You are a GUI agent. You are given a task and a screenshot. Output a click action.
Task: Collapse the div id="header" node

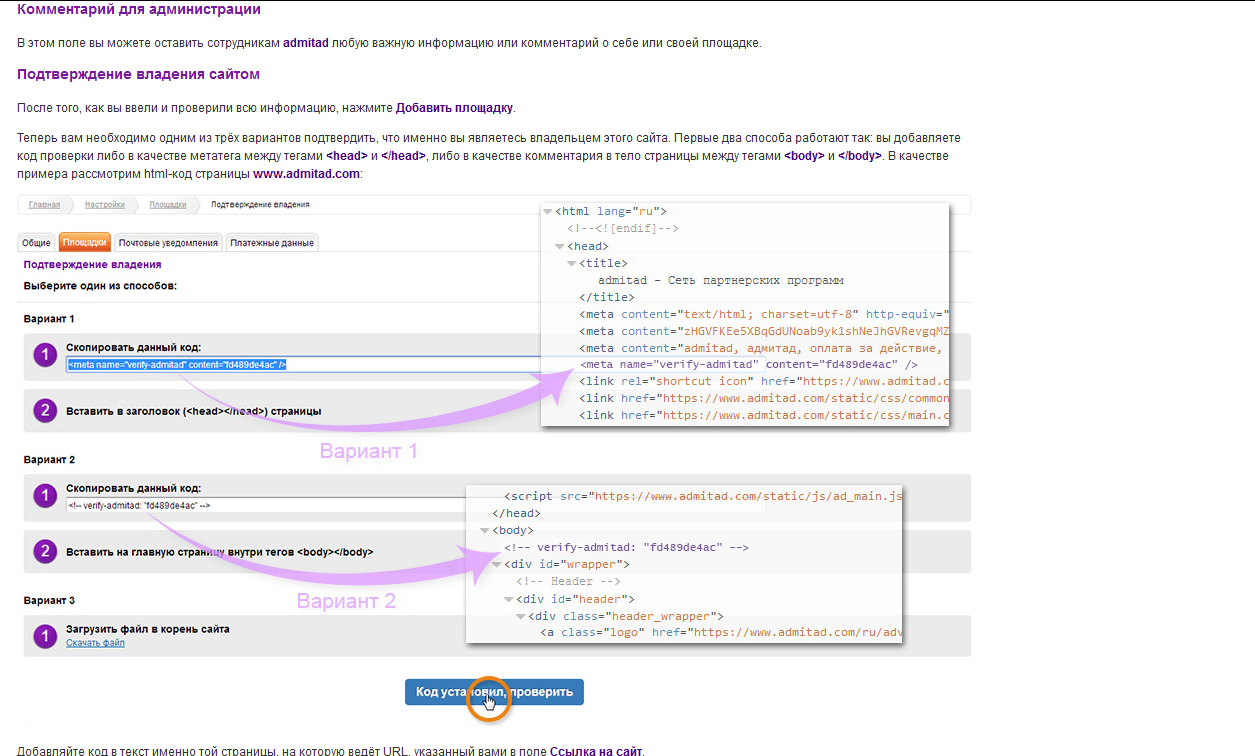coord(508,598)
